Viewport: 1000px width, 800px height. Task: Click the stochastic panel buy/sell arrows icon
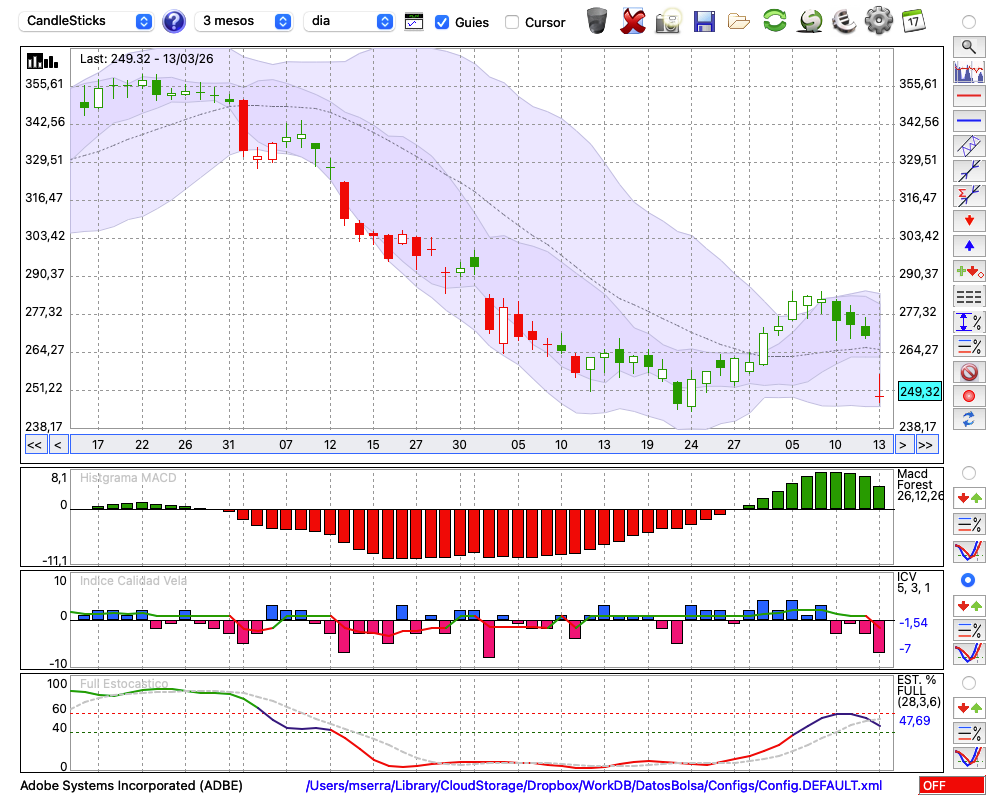[969, 707]
